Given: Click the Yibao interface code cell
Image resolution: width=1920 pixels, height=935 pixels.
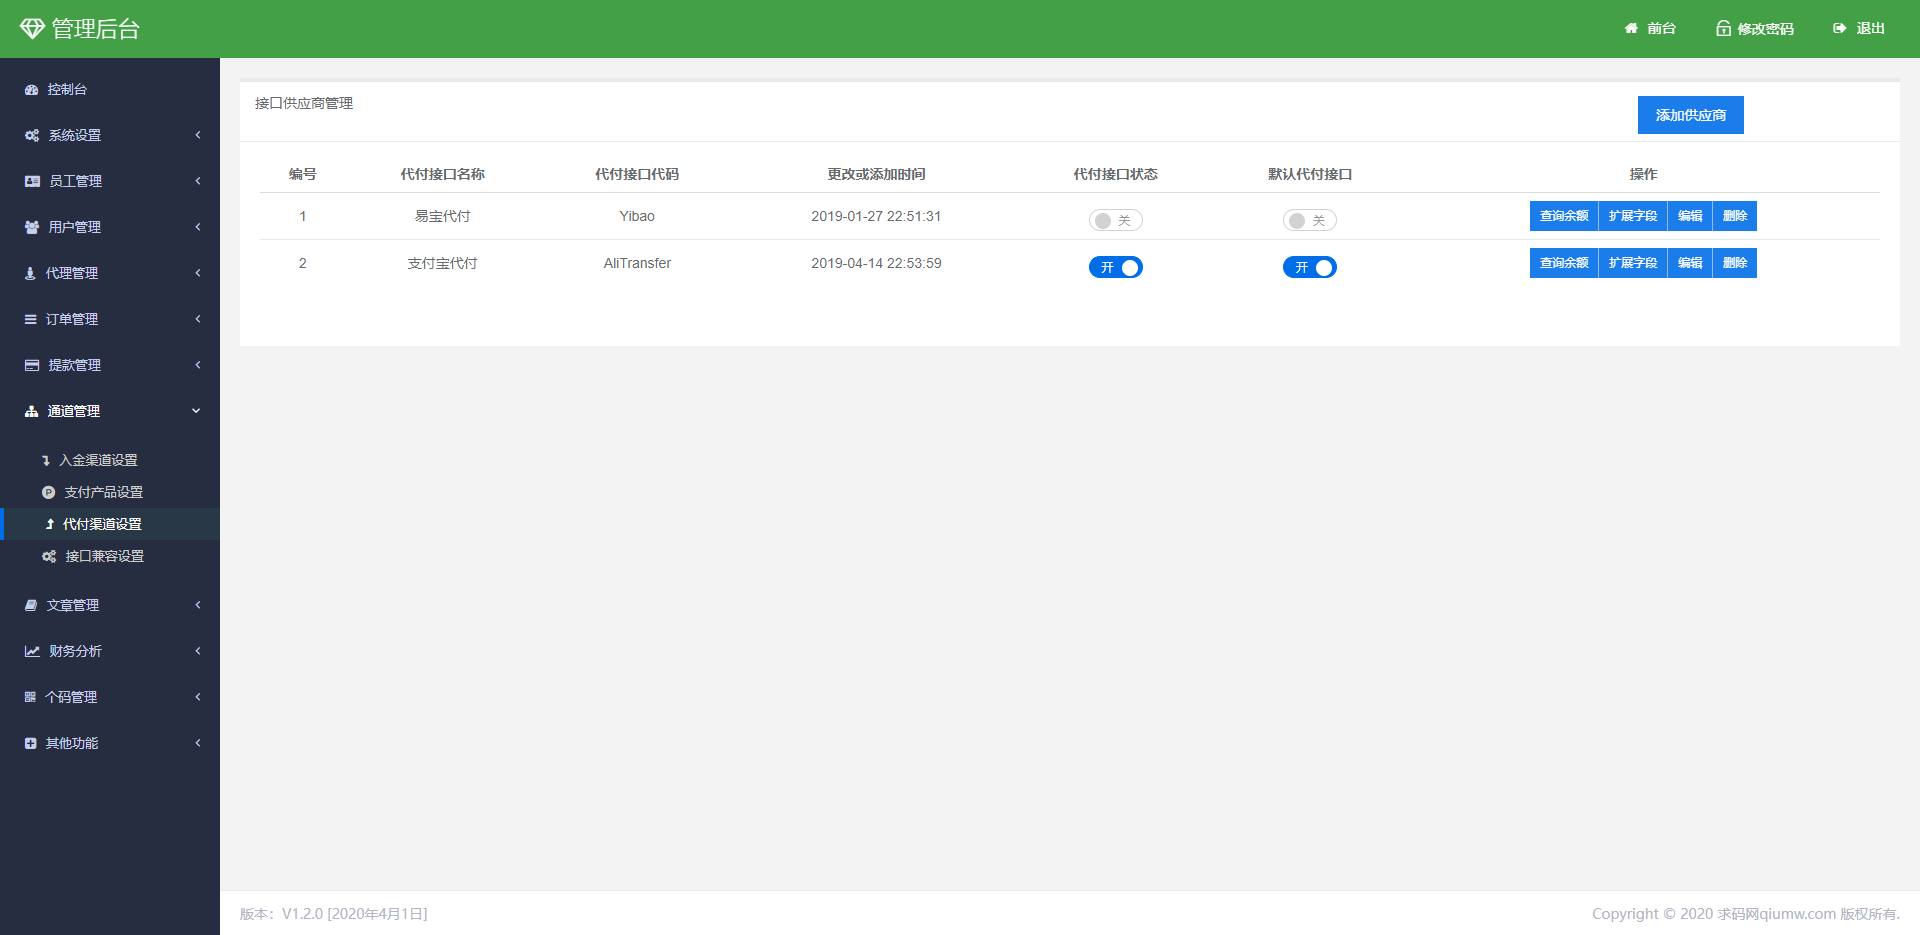Looking at the screenshot, I should point(637,216).
